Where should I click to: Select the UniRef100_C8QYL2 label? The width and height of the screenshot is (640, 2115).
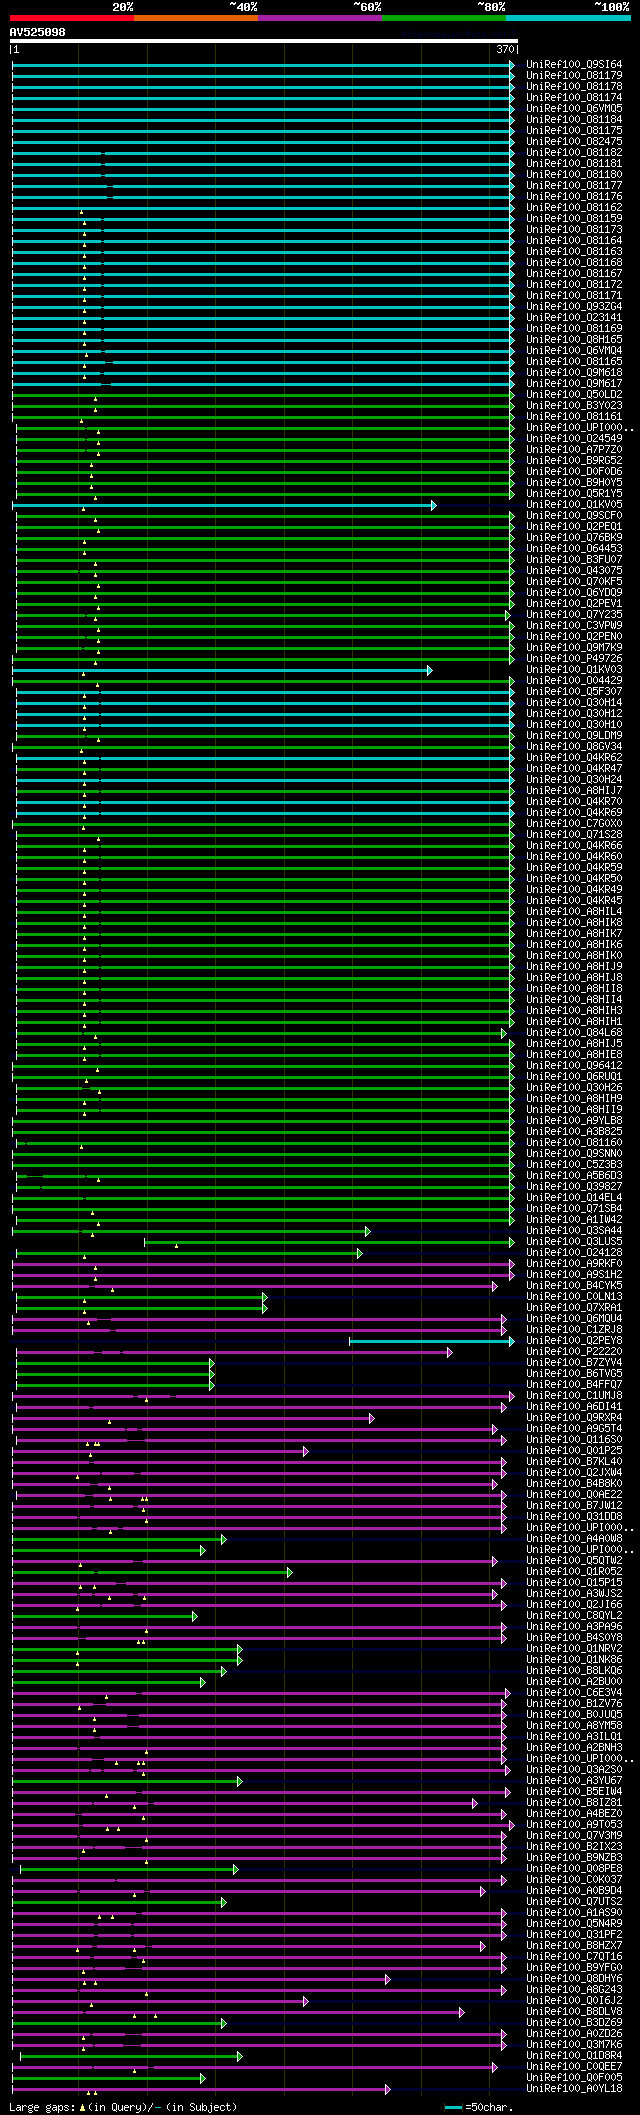tap(574, 1616)
